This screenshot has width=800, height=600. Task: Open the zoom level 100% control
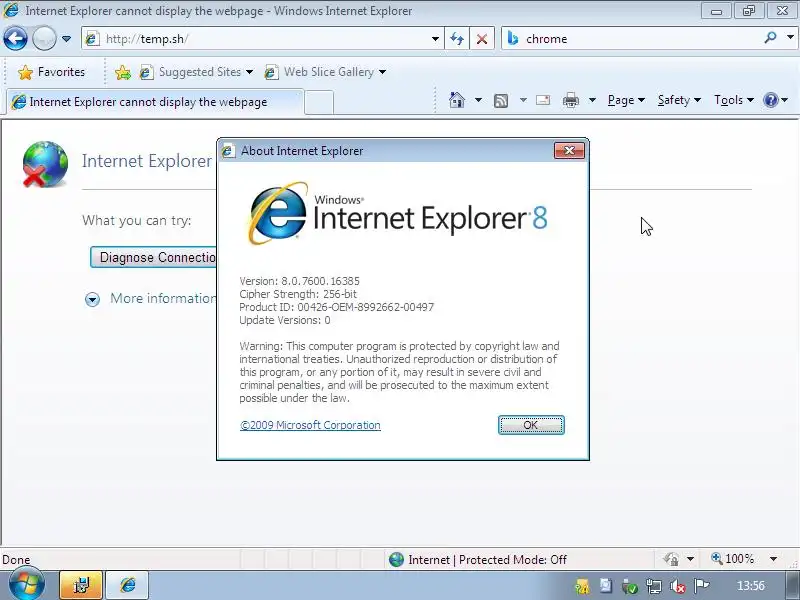733,559
